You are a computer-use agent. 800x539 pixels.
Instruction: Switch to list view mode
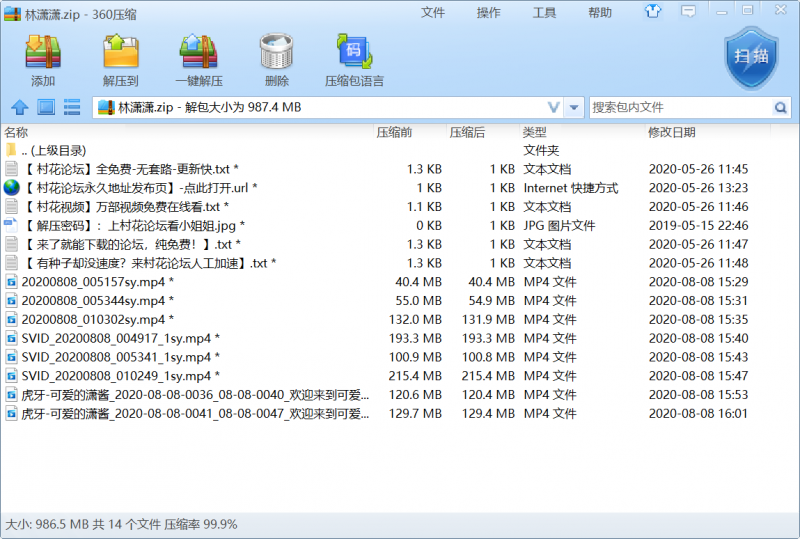[x=72, y=107]
